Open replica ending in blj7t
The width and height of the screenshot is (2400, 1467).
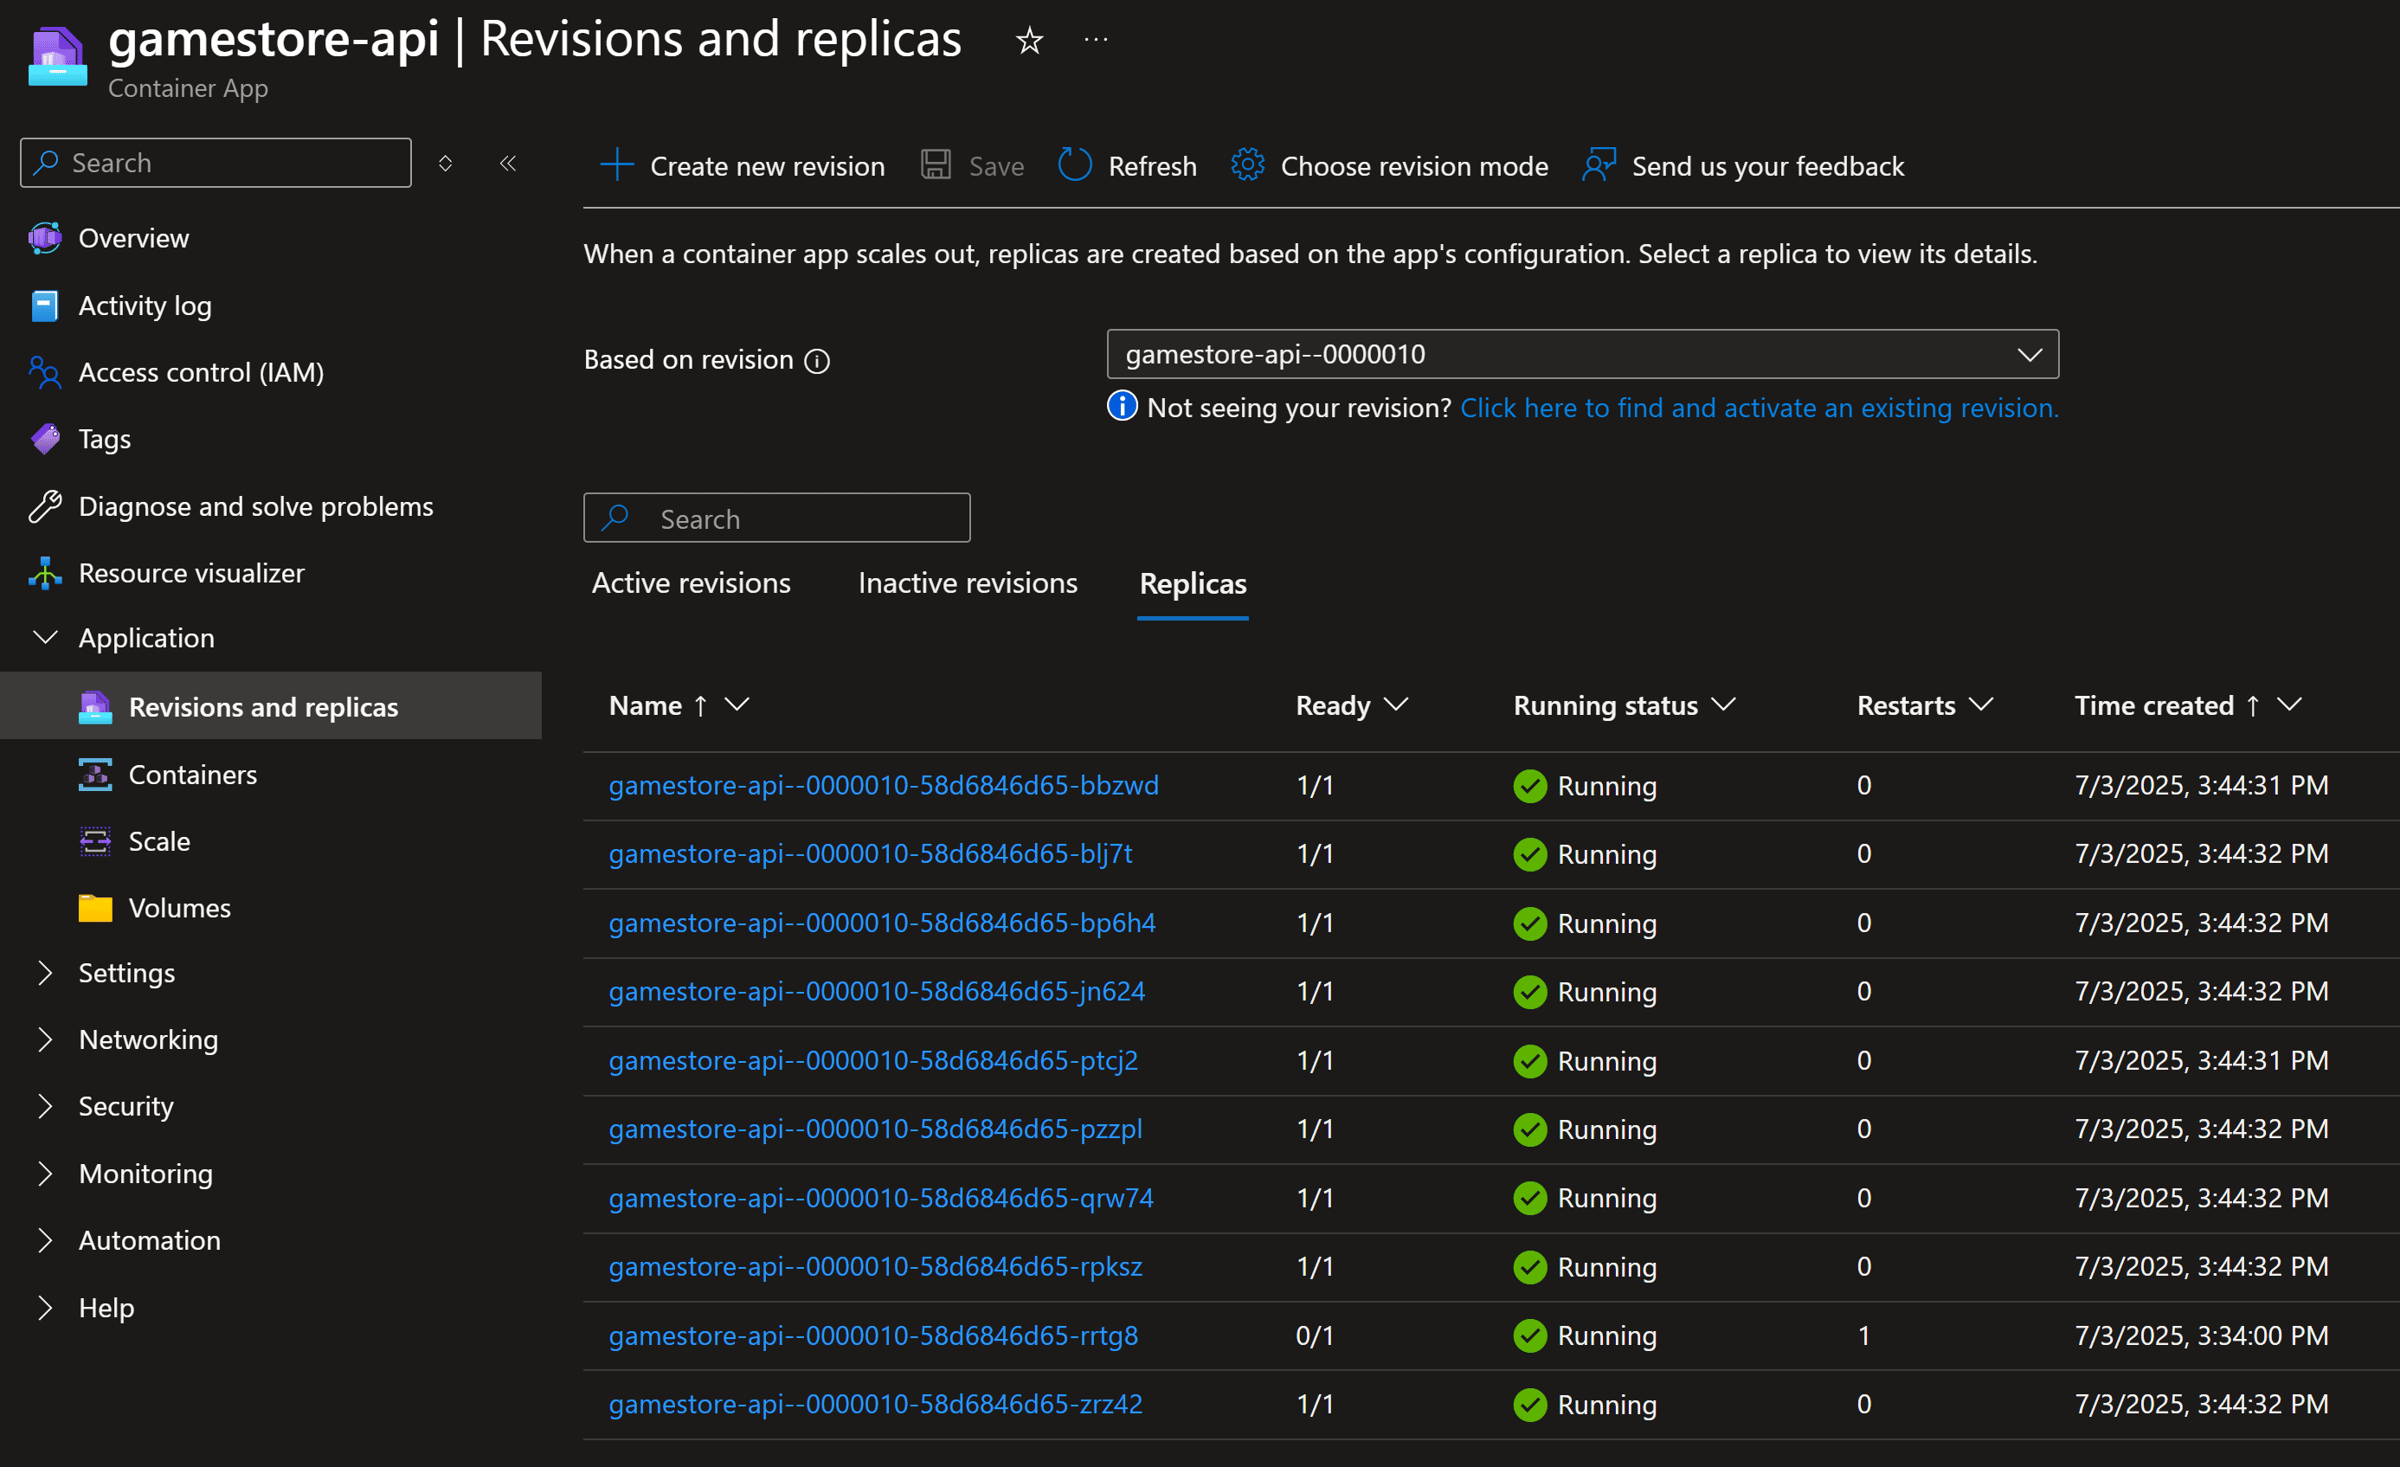pos(871,854)
